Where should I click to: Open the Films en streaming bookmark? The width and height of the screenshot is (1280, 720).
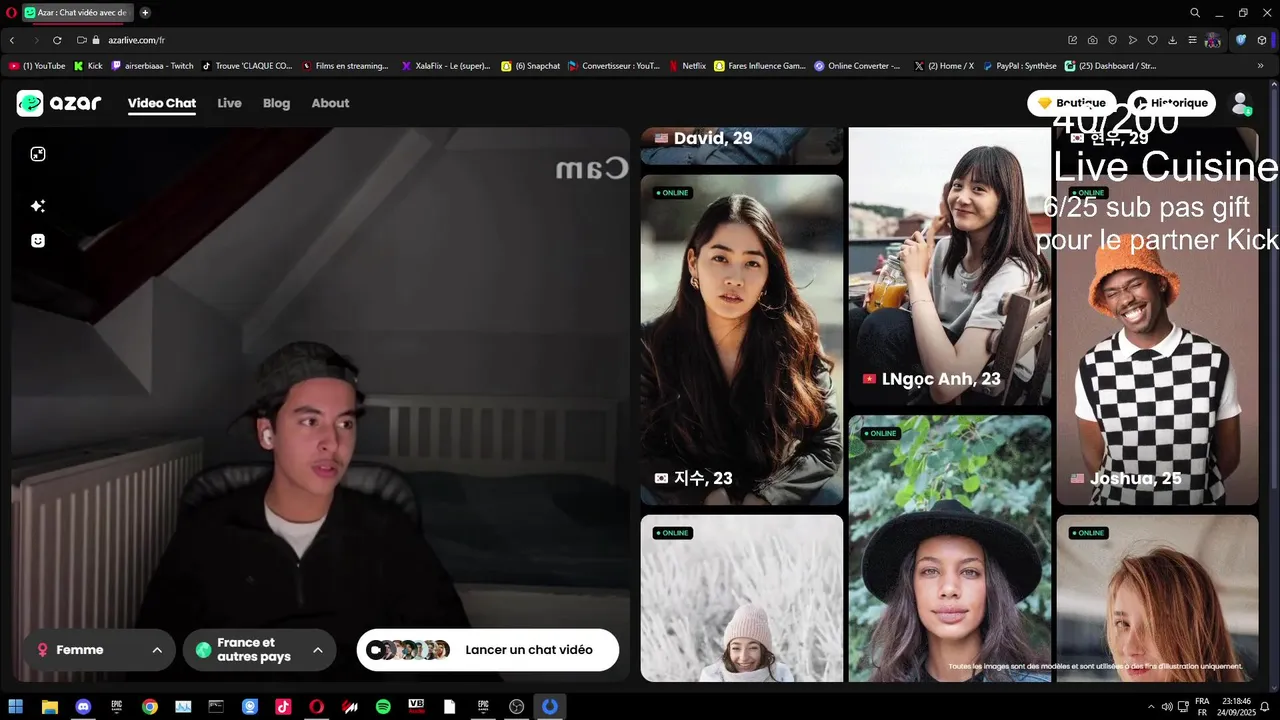coord(345,66)
